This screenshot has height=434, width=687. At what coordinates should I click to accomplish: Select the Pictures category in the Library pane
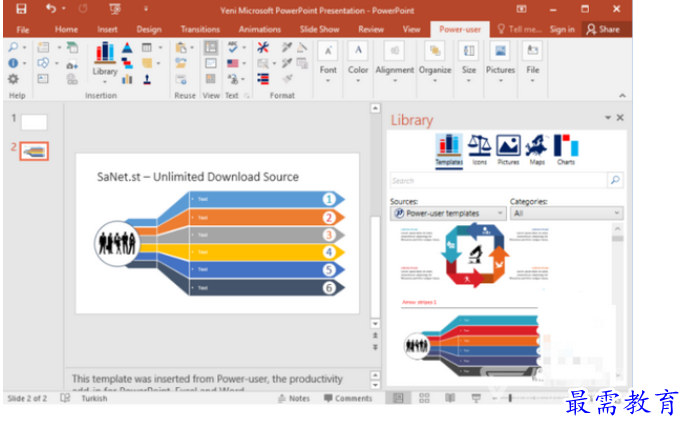tap(508, 150)
